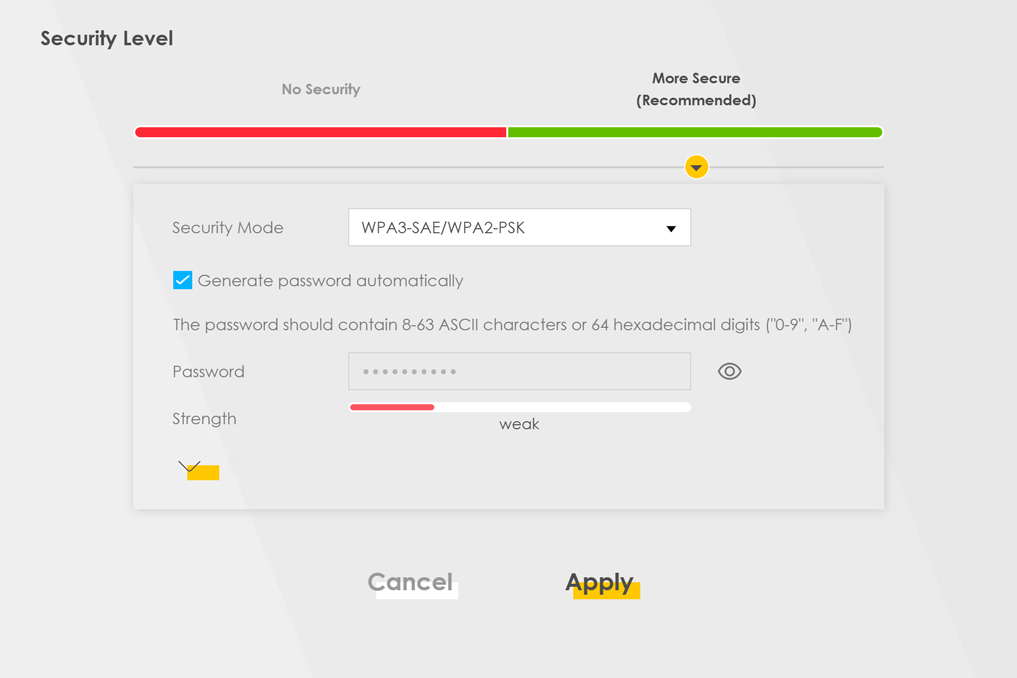Select the red No Security bar segment

point(320,132)
